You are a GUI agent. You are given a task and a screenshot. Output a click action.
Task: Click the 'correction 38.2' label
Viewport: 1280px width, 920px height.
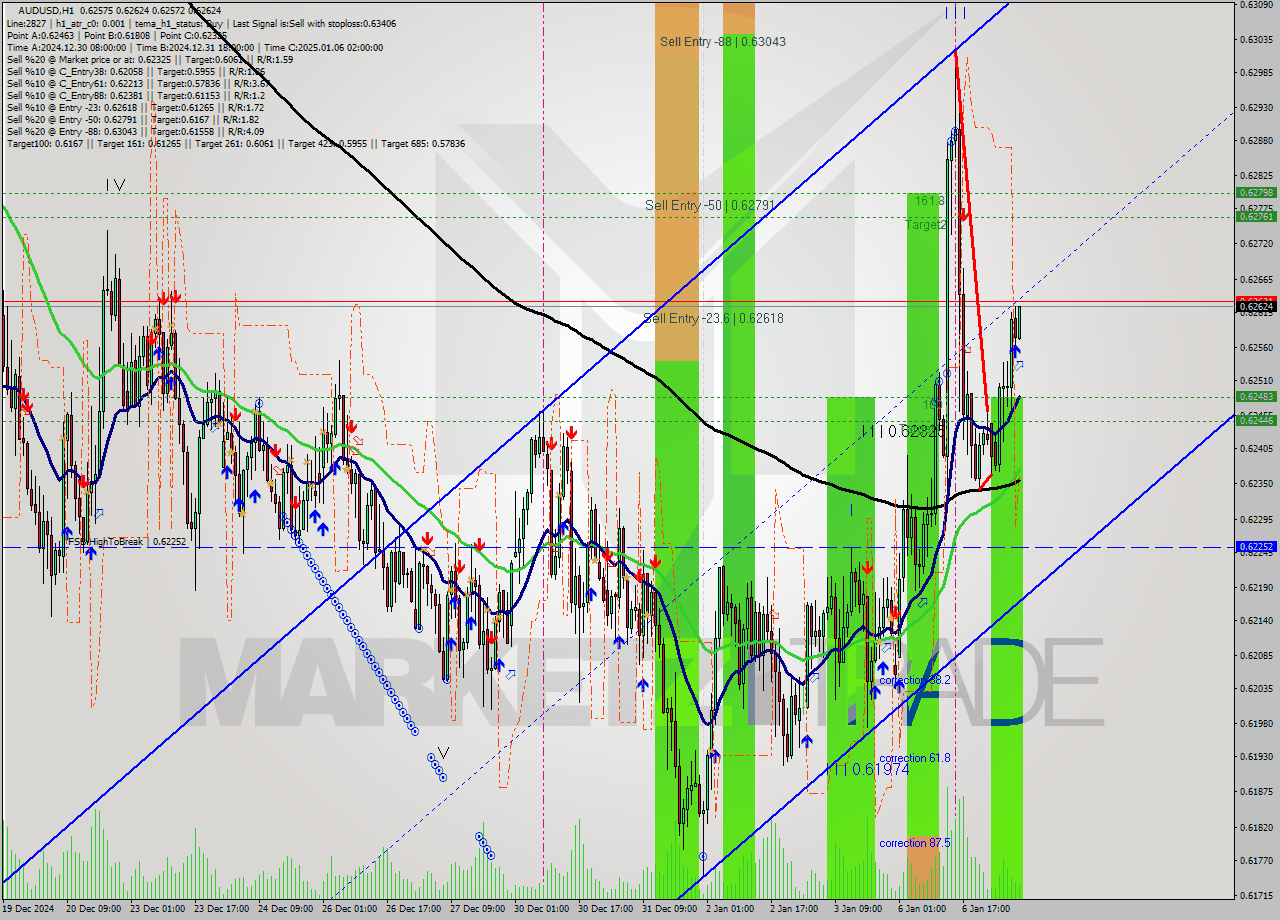(914, 680)
